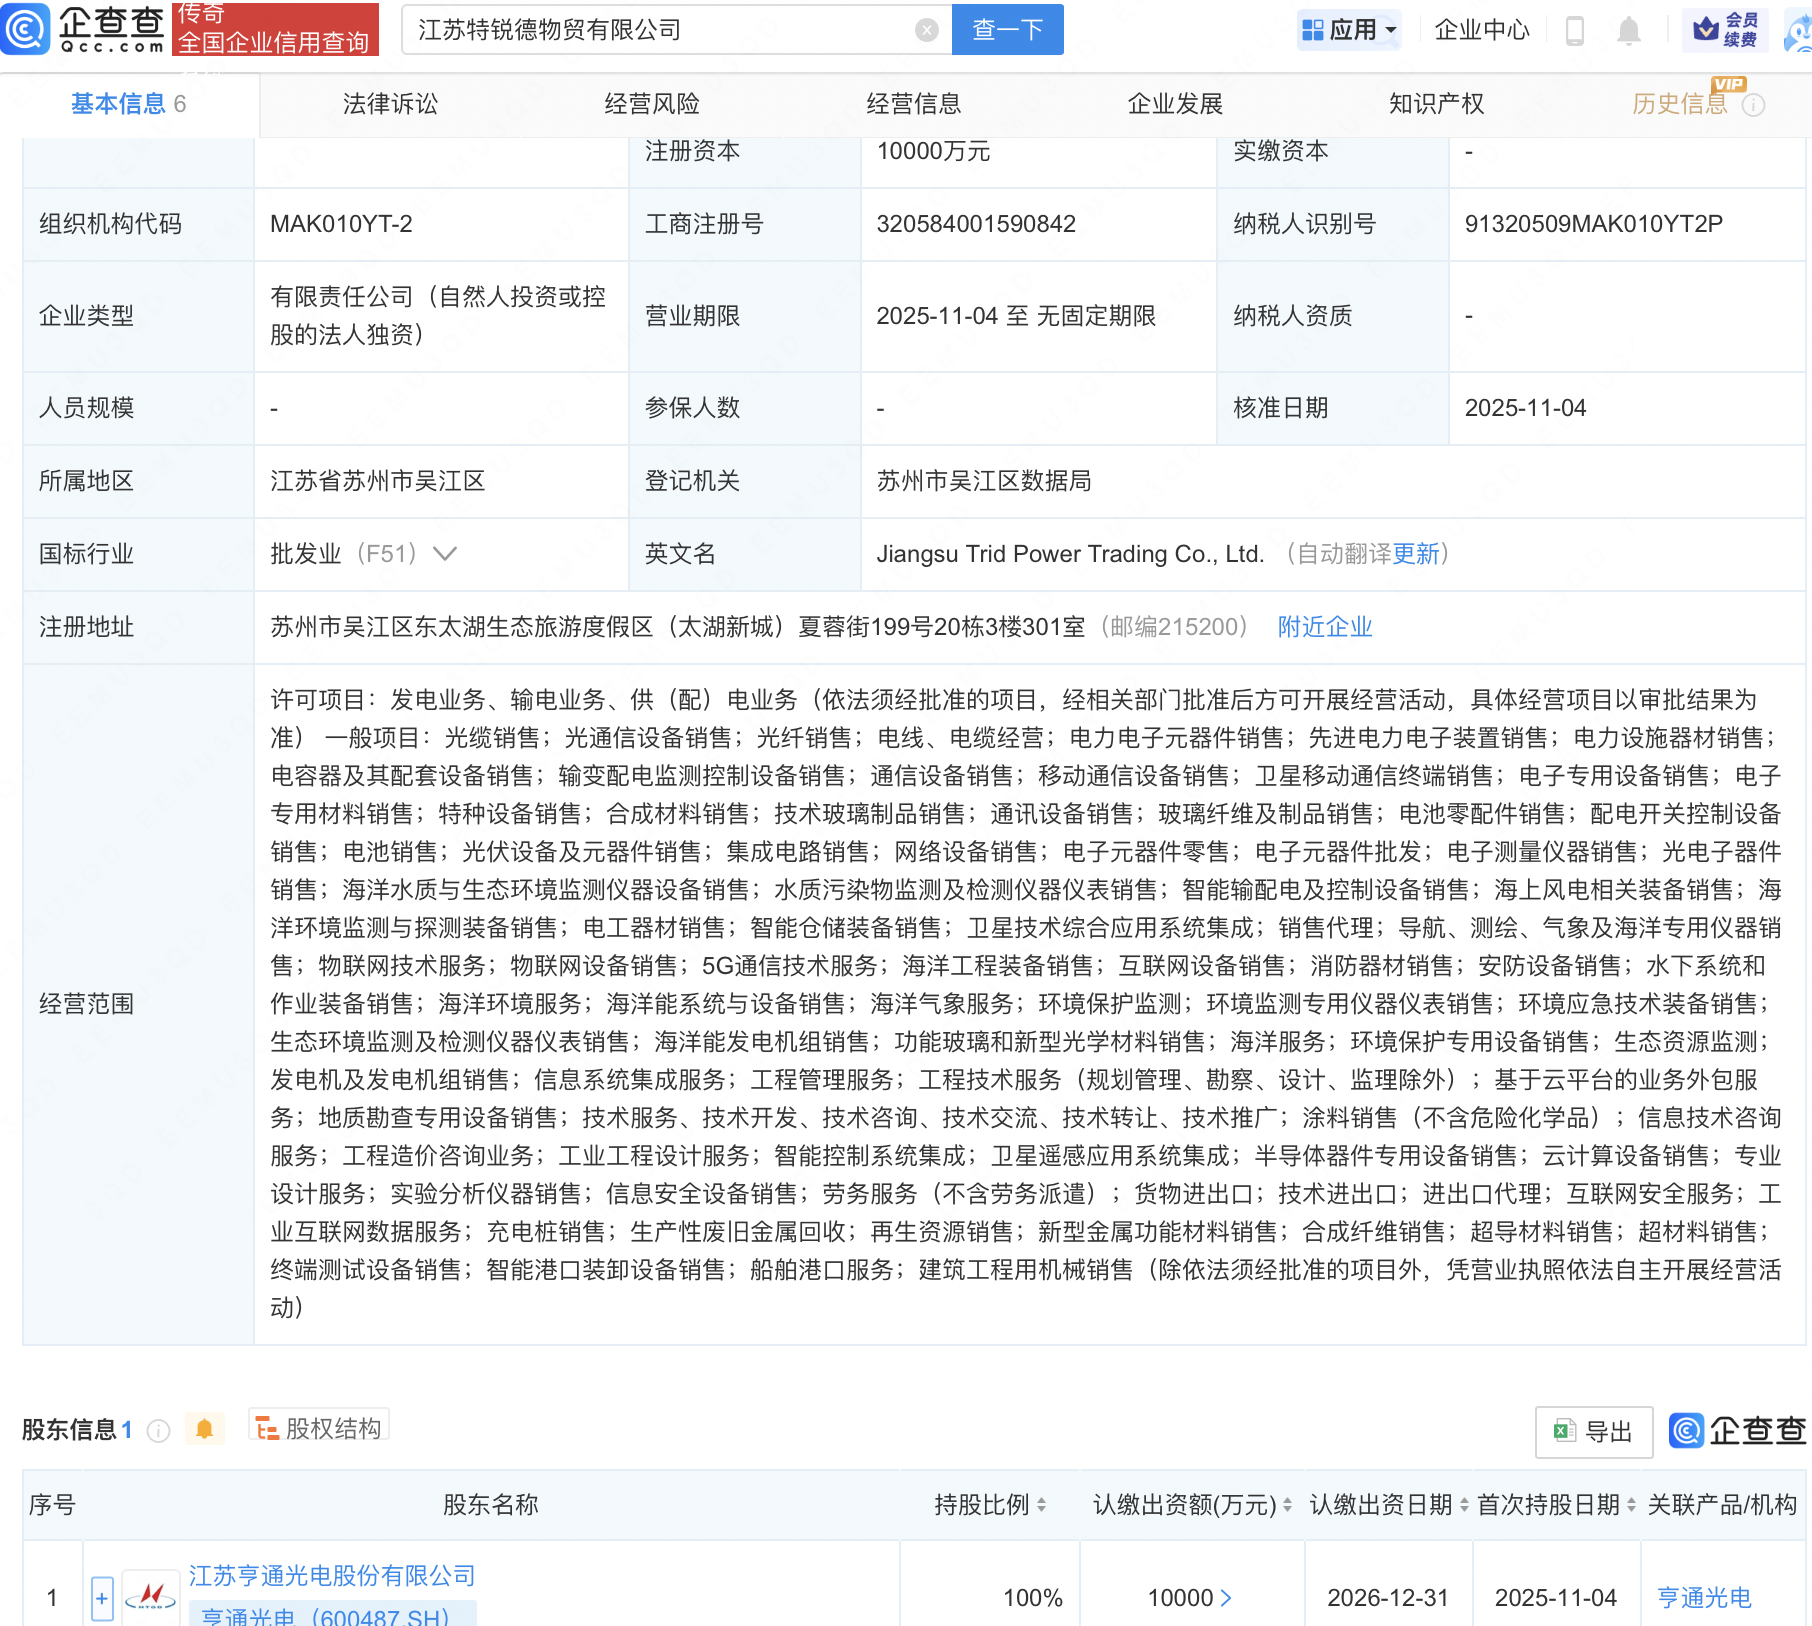
Task: Open the 股权结构 view
Action: coord(319,1428)
